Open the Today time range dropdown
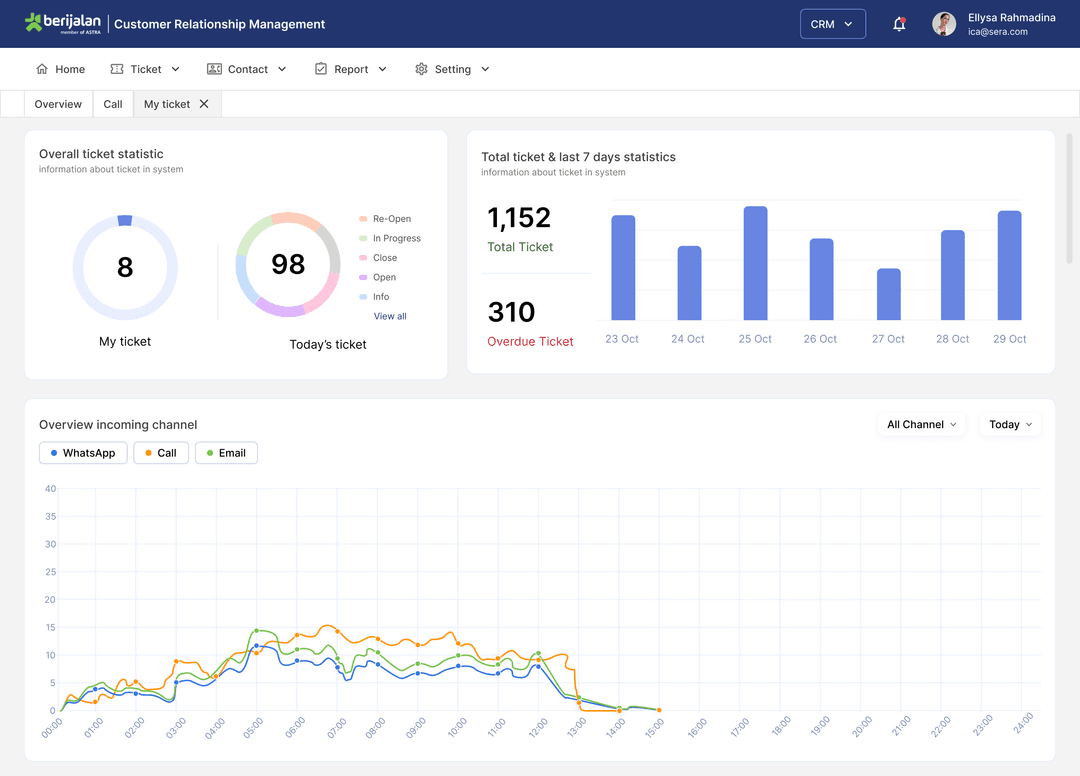This screenshot has width=1080, height=776. tap(1010, 425)
